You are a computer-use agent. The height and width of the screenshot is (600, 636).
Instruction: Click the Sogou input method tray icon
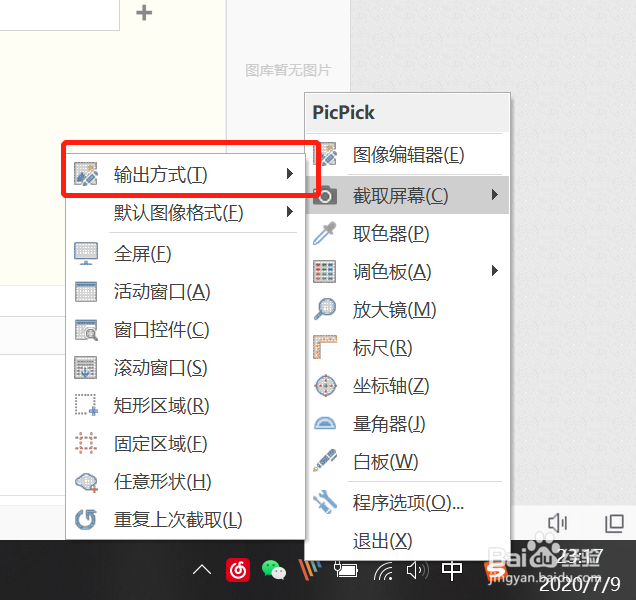tap(496, 572)
